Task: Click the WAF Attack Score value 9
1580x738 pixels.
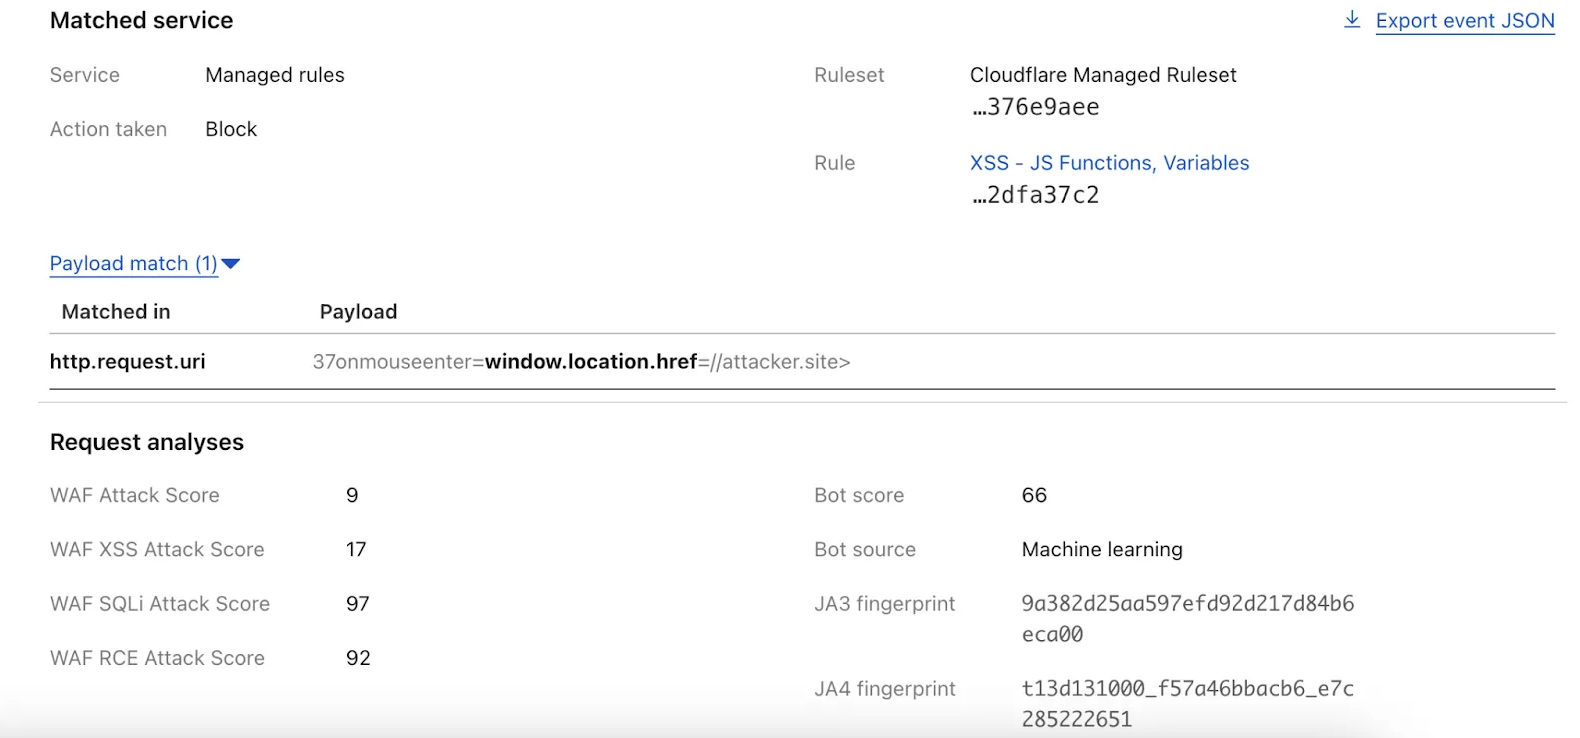Action: point(352,495)
